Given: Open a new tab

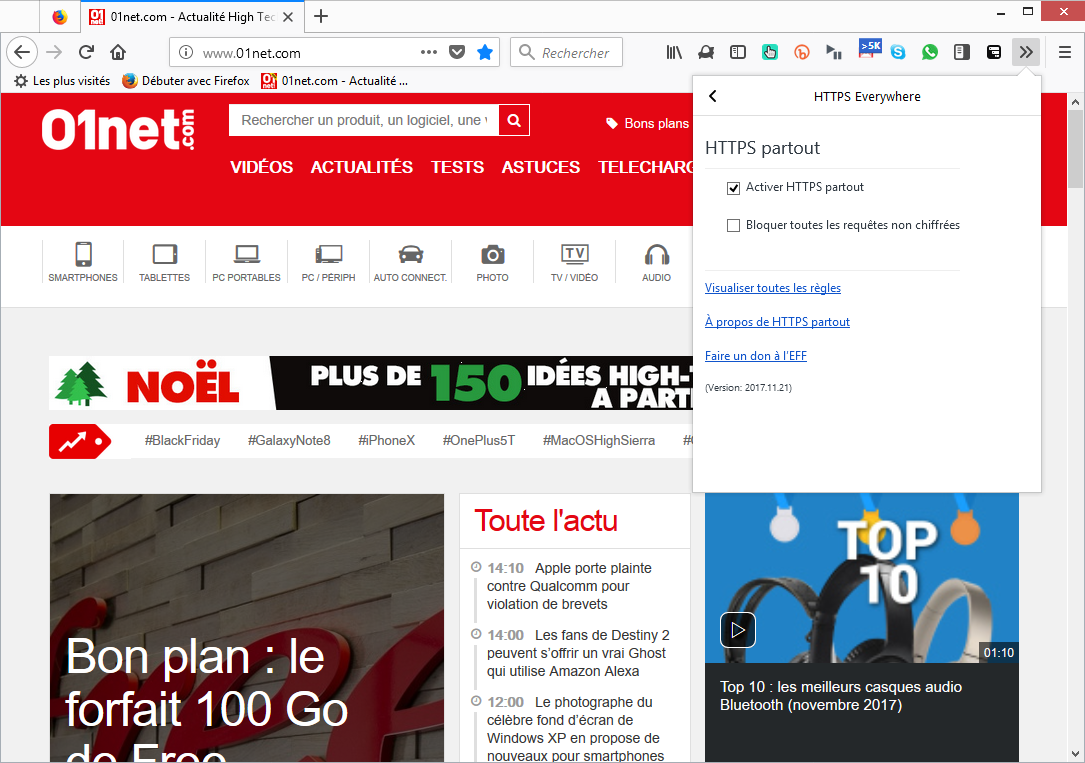Looking at the screenshot, I should [x=321, y=17].
